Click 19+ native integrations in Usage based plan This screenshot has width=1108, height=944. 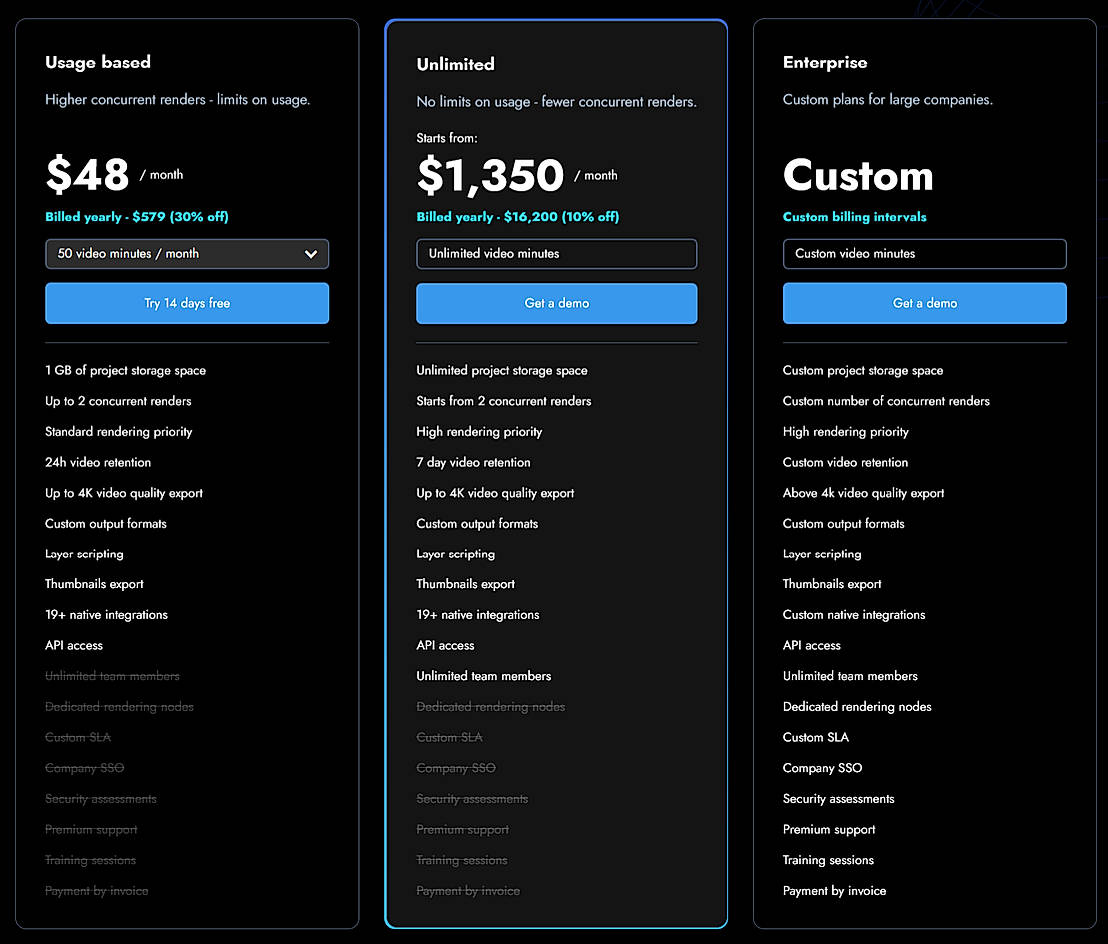(x=106, y=615)
